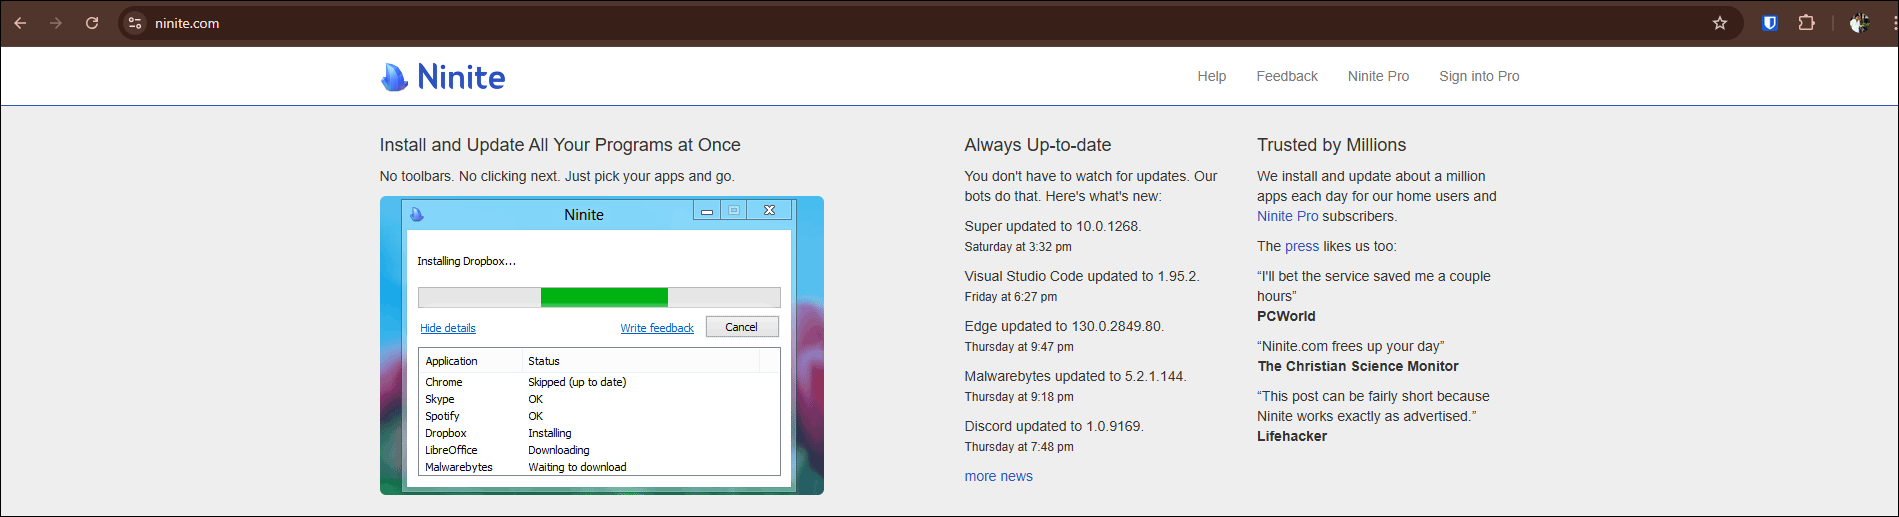Click the Ninite logo
1899x517 pixels.
443,77
